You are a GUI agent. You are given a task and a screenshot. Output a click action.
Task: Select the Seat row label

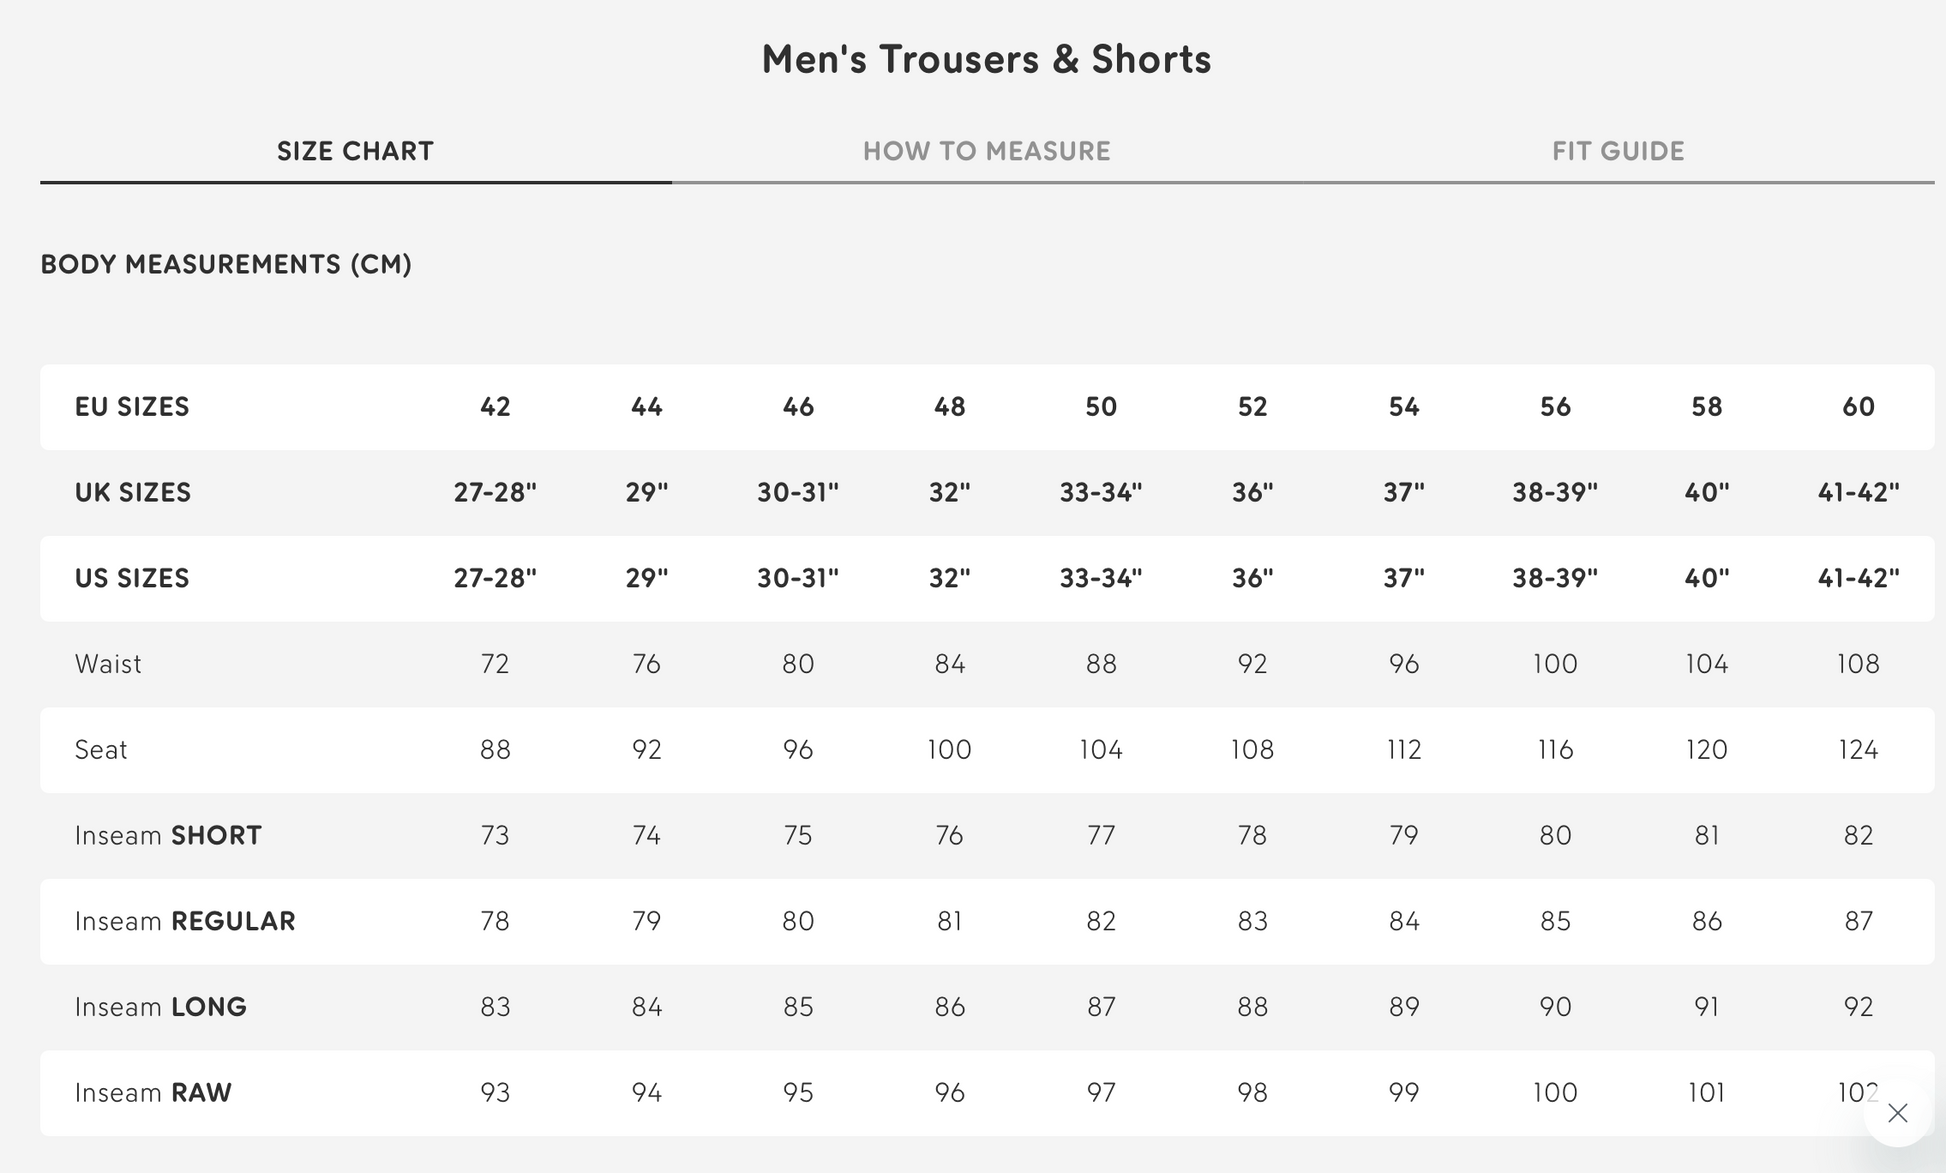[x=100, y=750]
